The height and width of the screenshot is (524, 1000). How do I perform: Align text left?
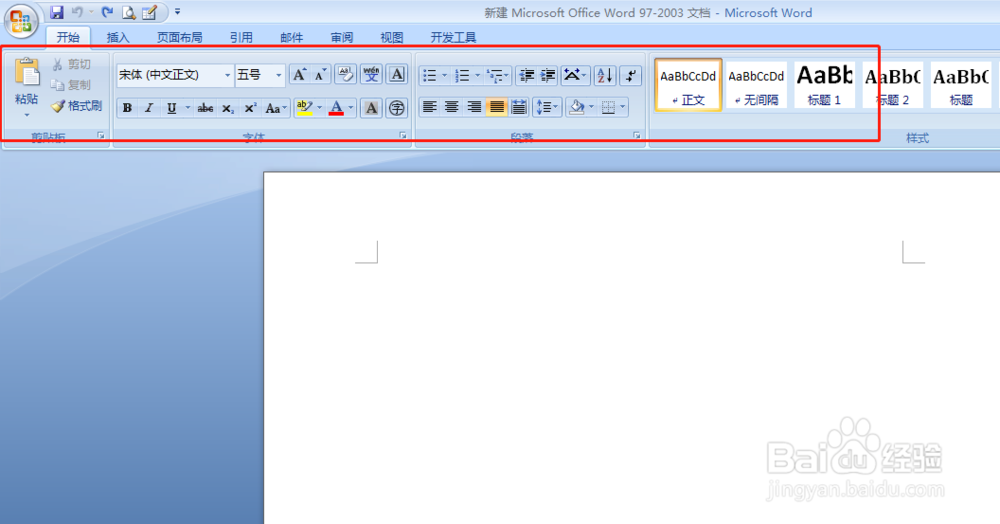click(430, 107)
